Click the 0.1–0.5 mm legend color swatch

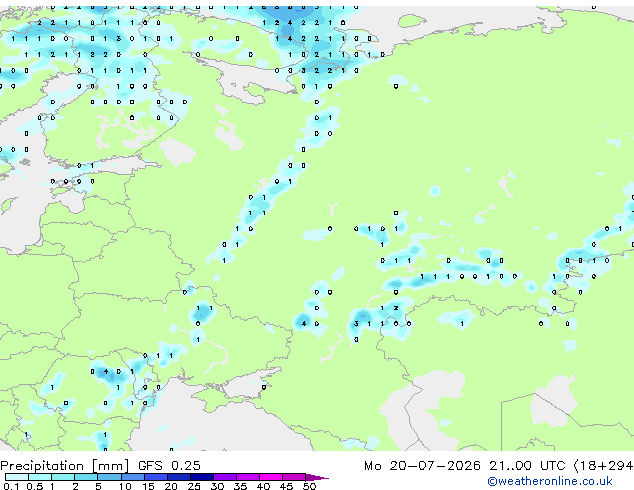click(x=17, y=477)
